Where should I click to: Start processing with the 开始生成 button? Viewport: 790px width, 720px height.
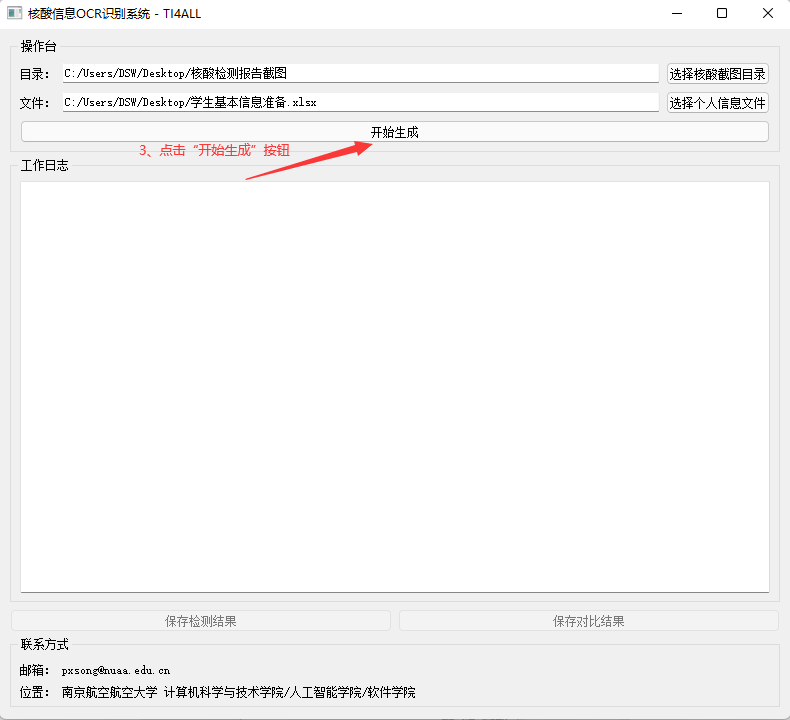click(394, 132)
